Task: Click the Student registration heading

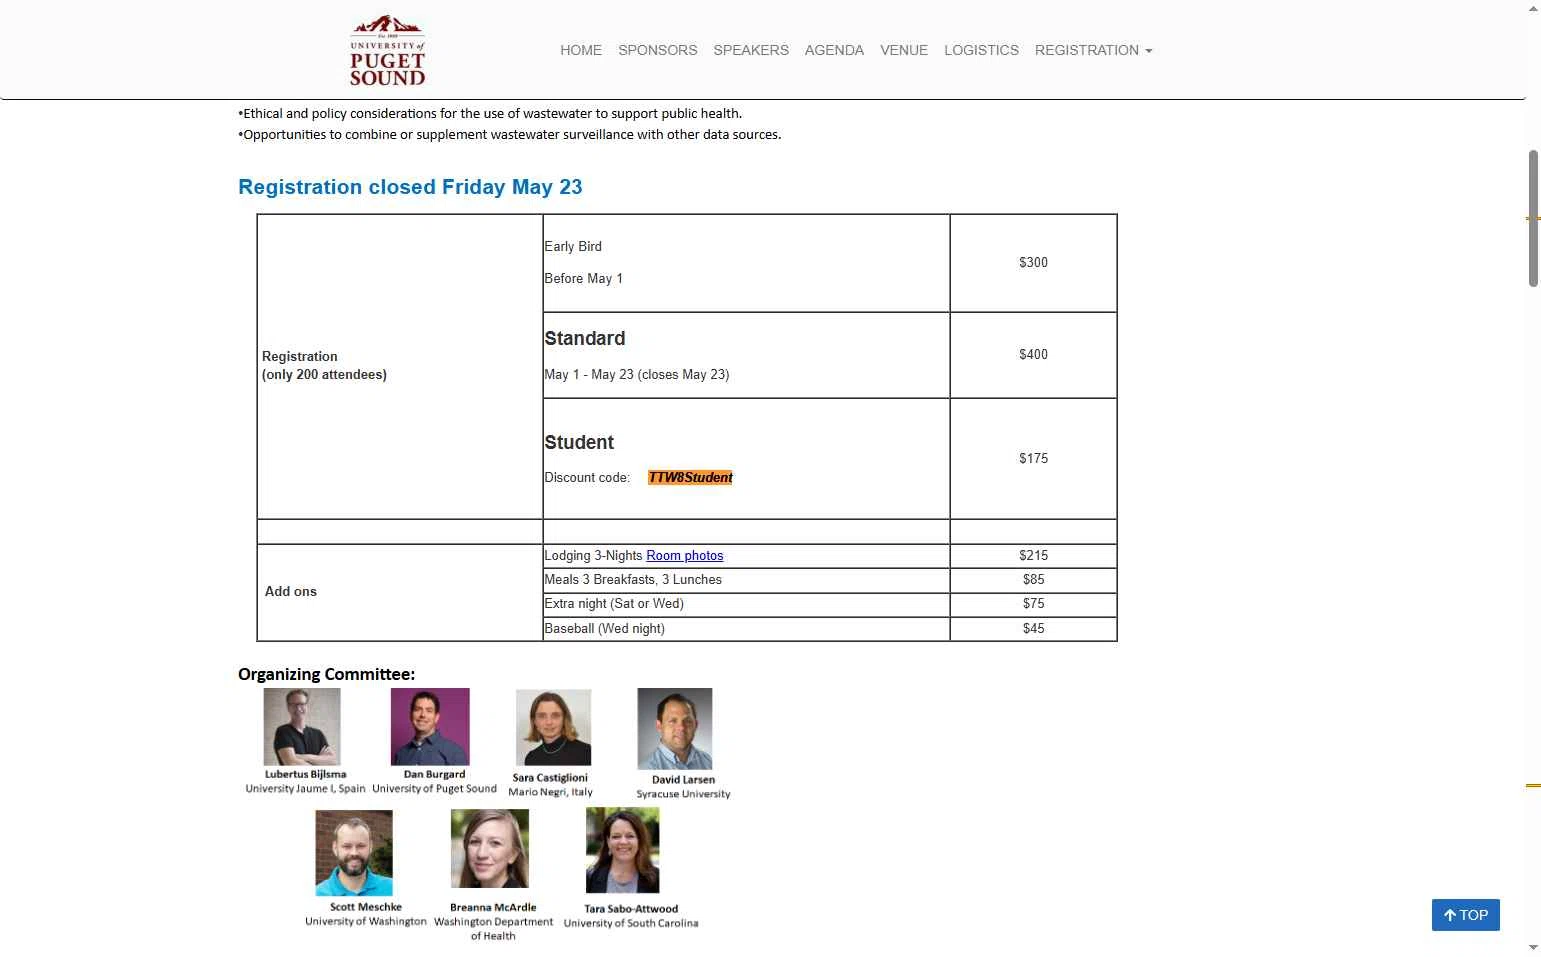Action: click(x=579, y=443)
